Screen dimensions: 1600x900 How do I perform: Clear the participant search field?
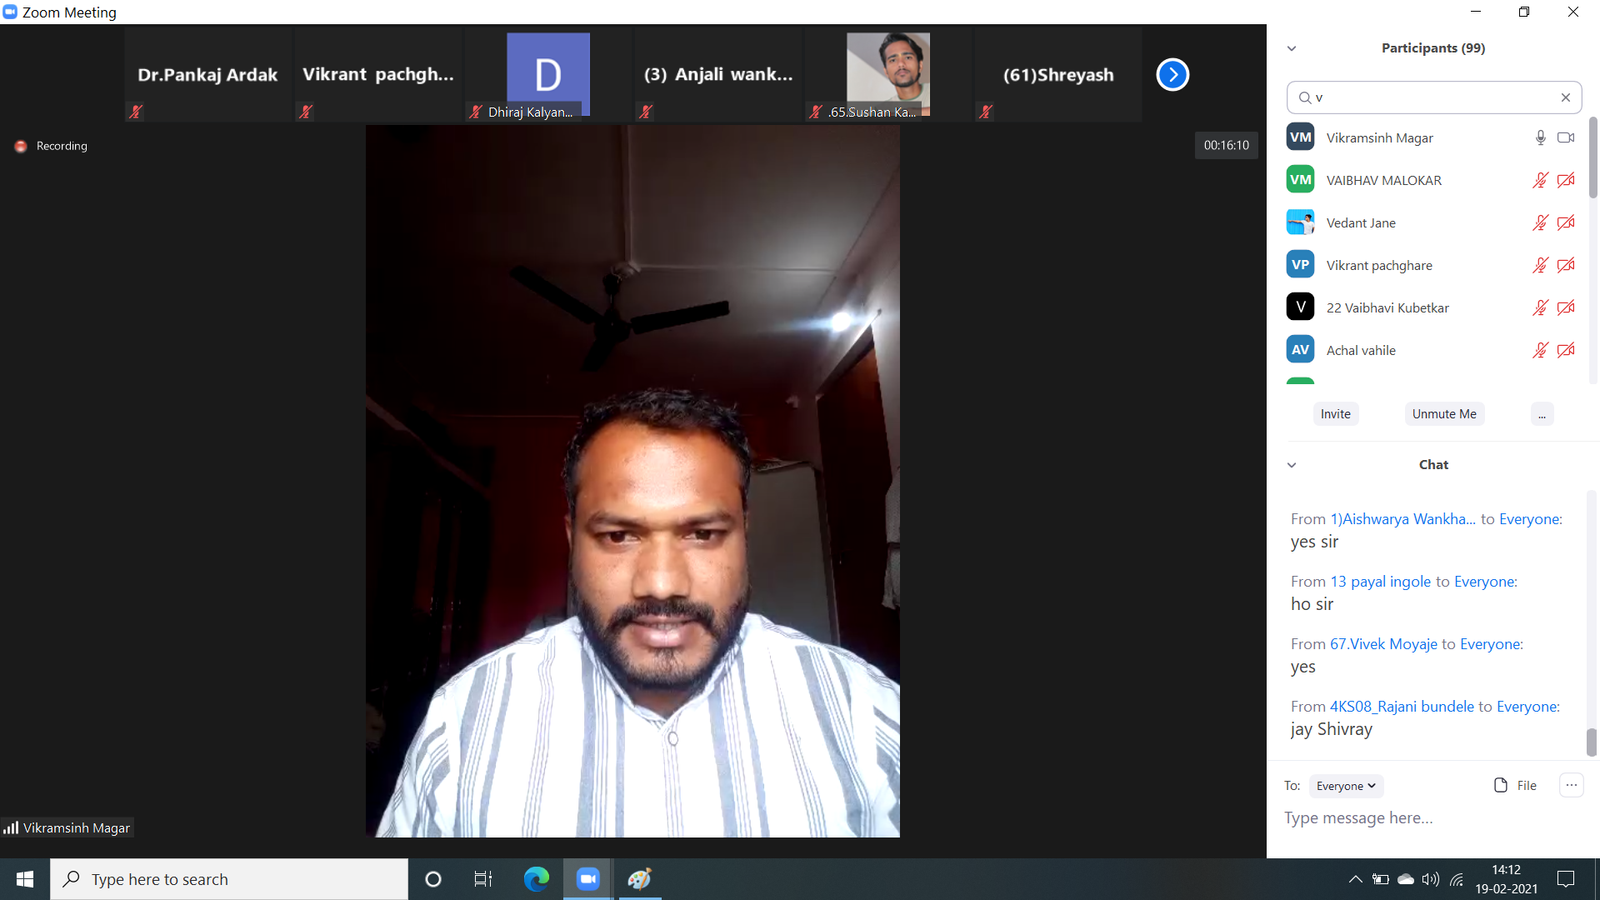pos(1565,97)
